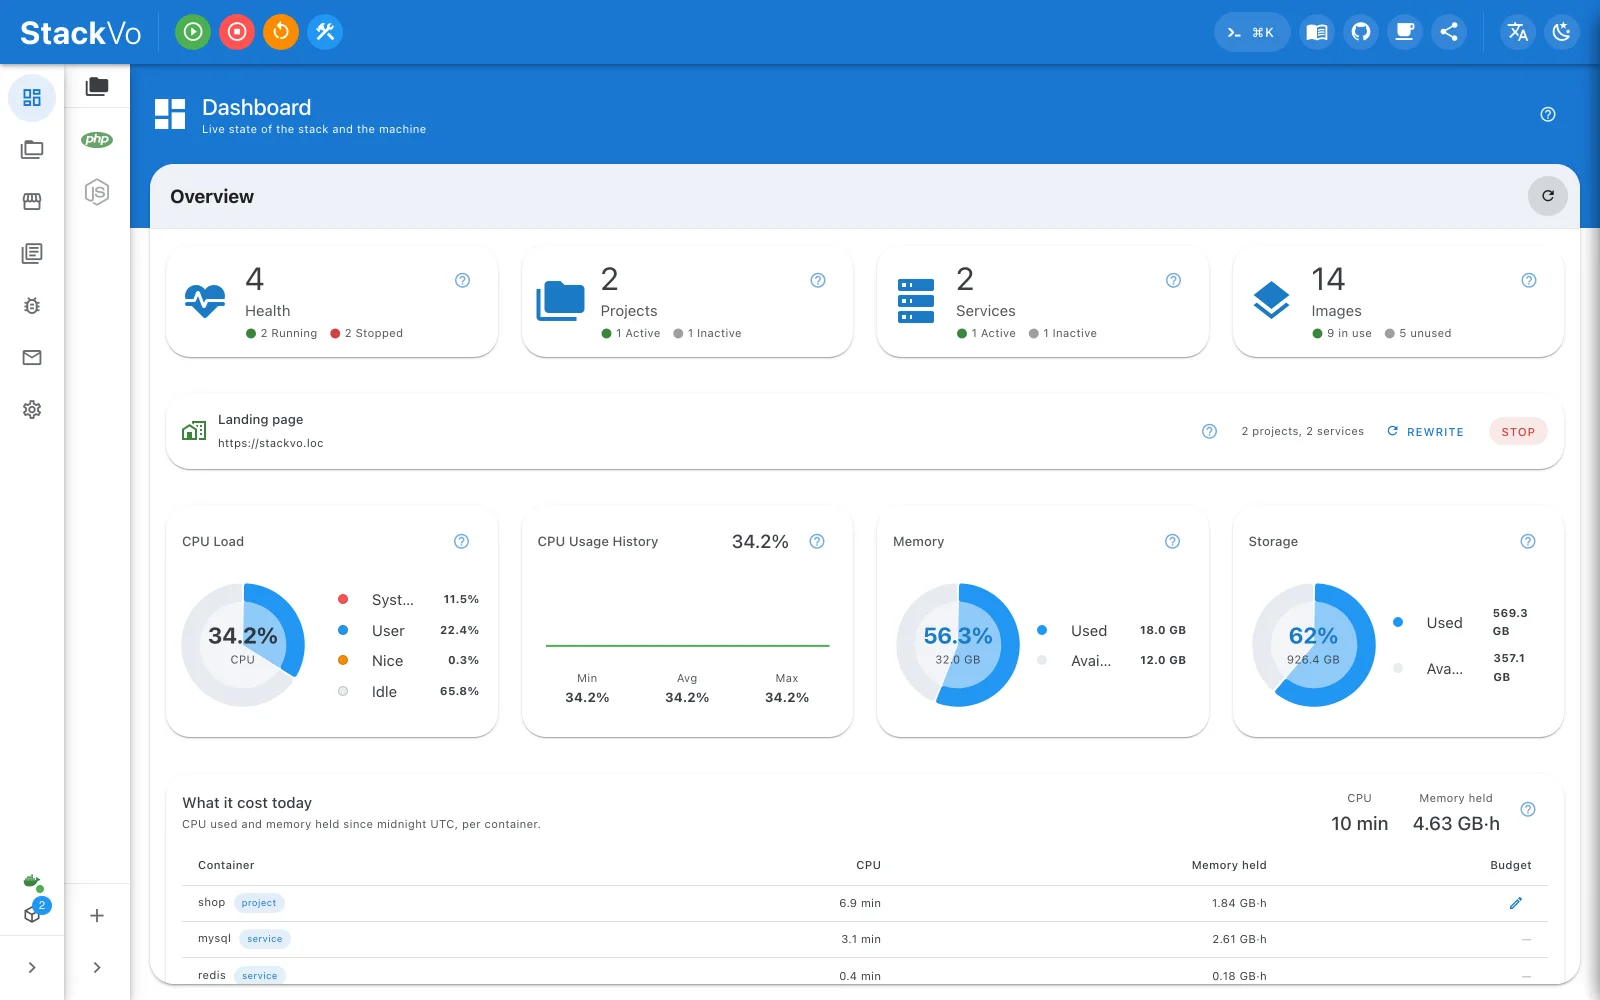
Task: Select the PHP project icon
Action: (x=97, y=140)
